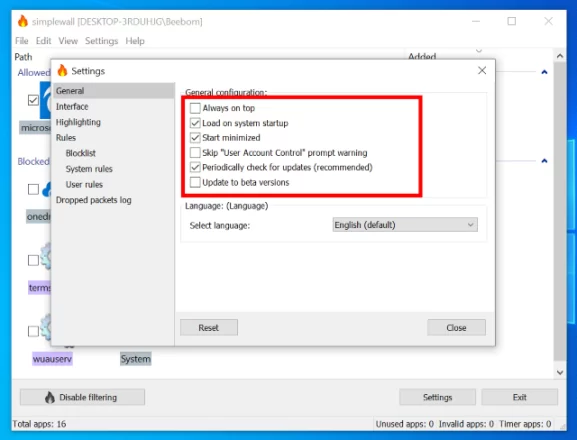This screenshot has height=440, width=577.
Task: Click the Reset button
Action: tap(209, 327)
